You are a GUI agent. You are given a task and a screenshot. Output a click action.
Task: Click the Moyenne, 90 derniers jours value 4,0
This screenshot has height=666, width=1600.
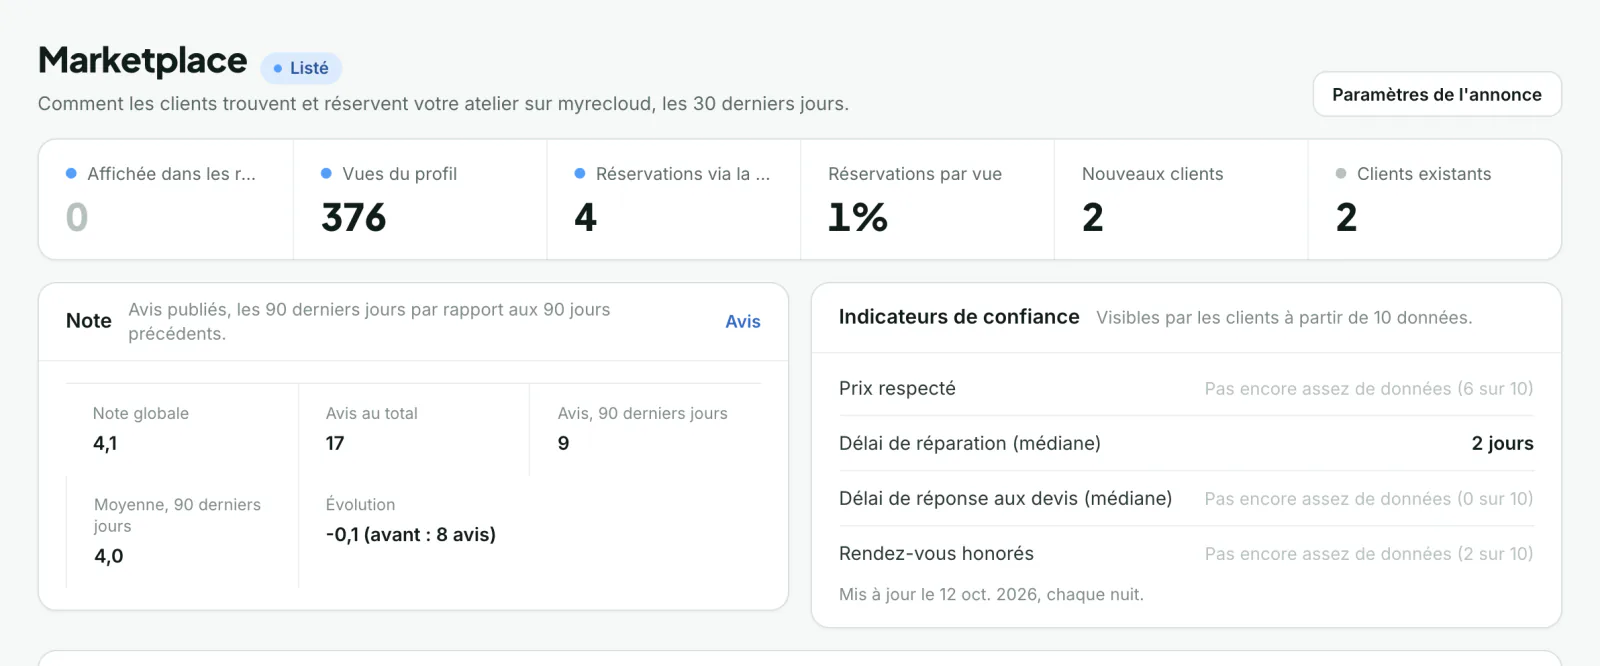point(109,556)
